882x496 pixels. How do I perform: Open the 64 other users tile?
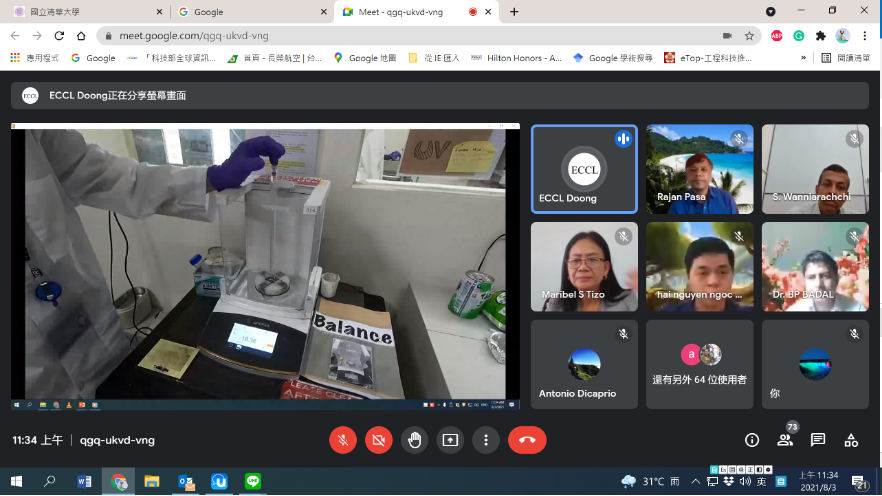pyautogui.click(x=699, y=364)
